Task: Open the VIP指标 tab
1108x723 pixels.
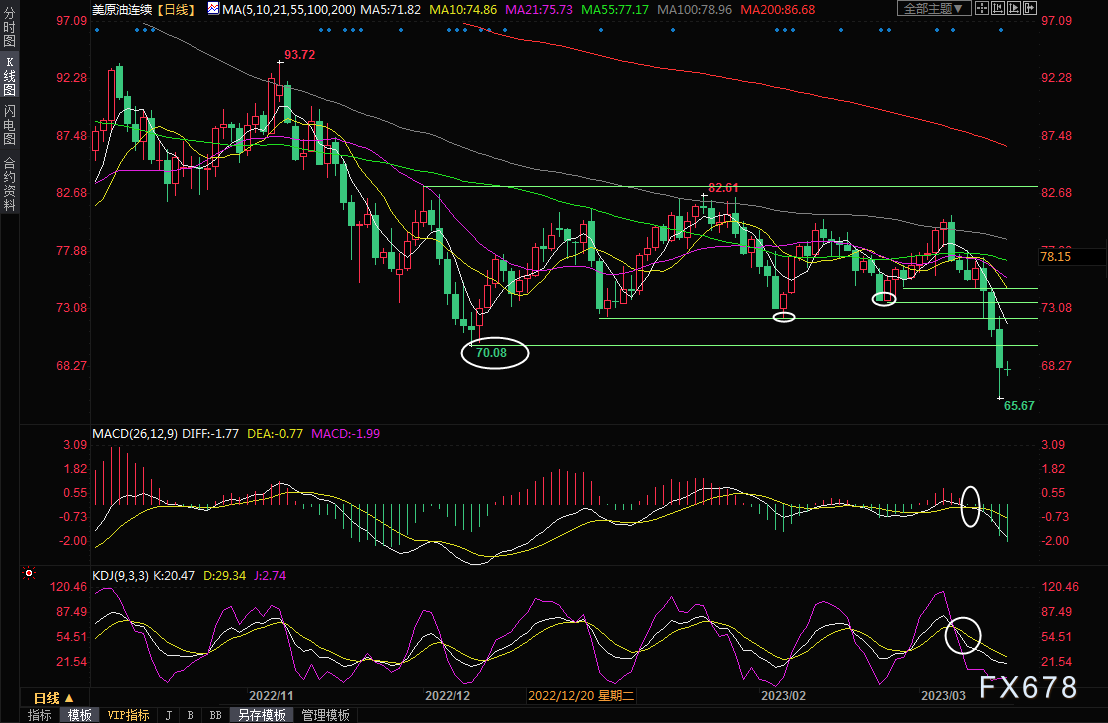Action: (128, 715)
